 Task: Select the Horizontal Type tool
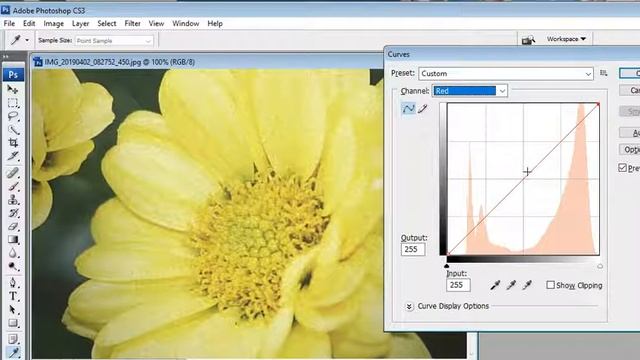click(x=13, y=296)
